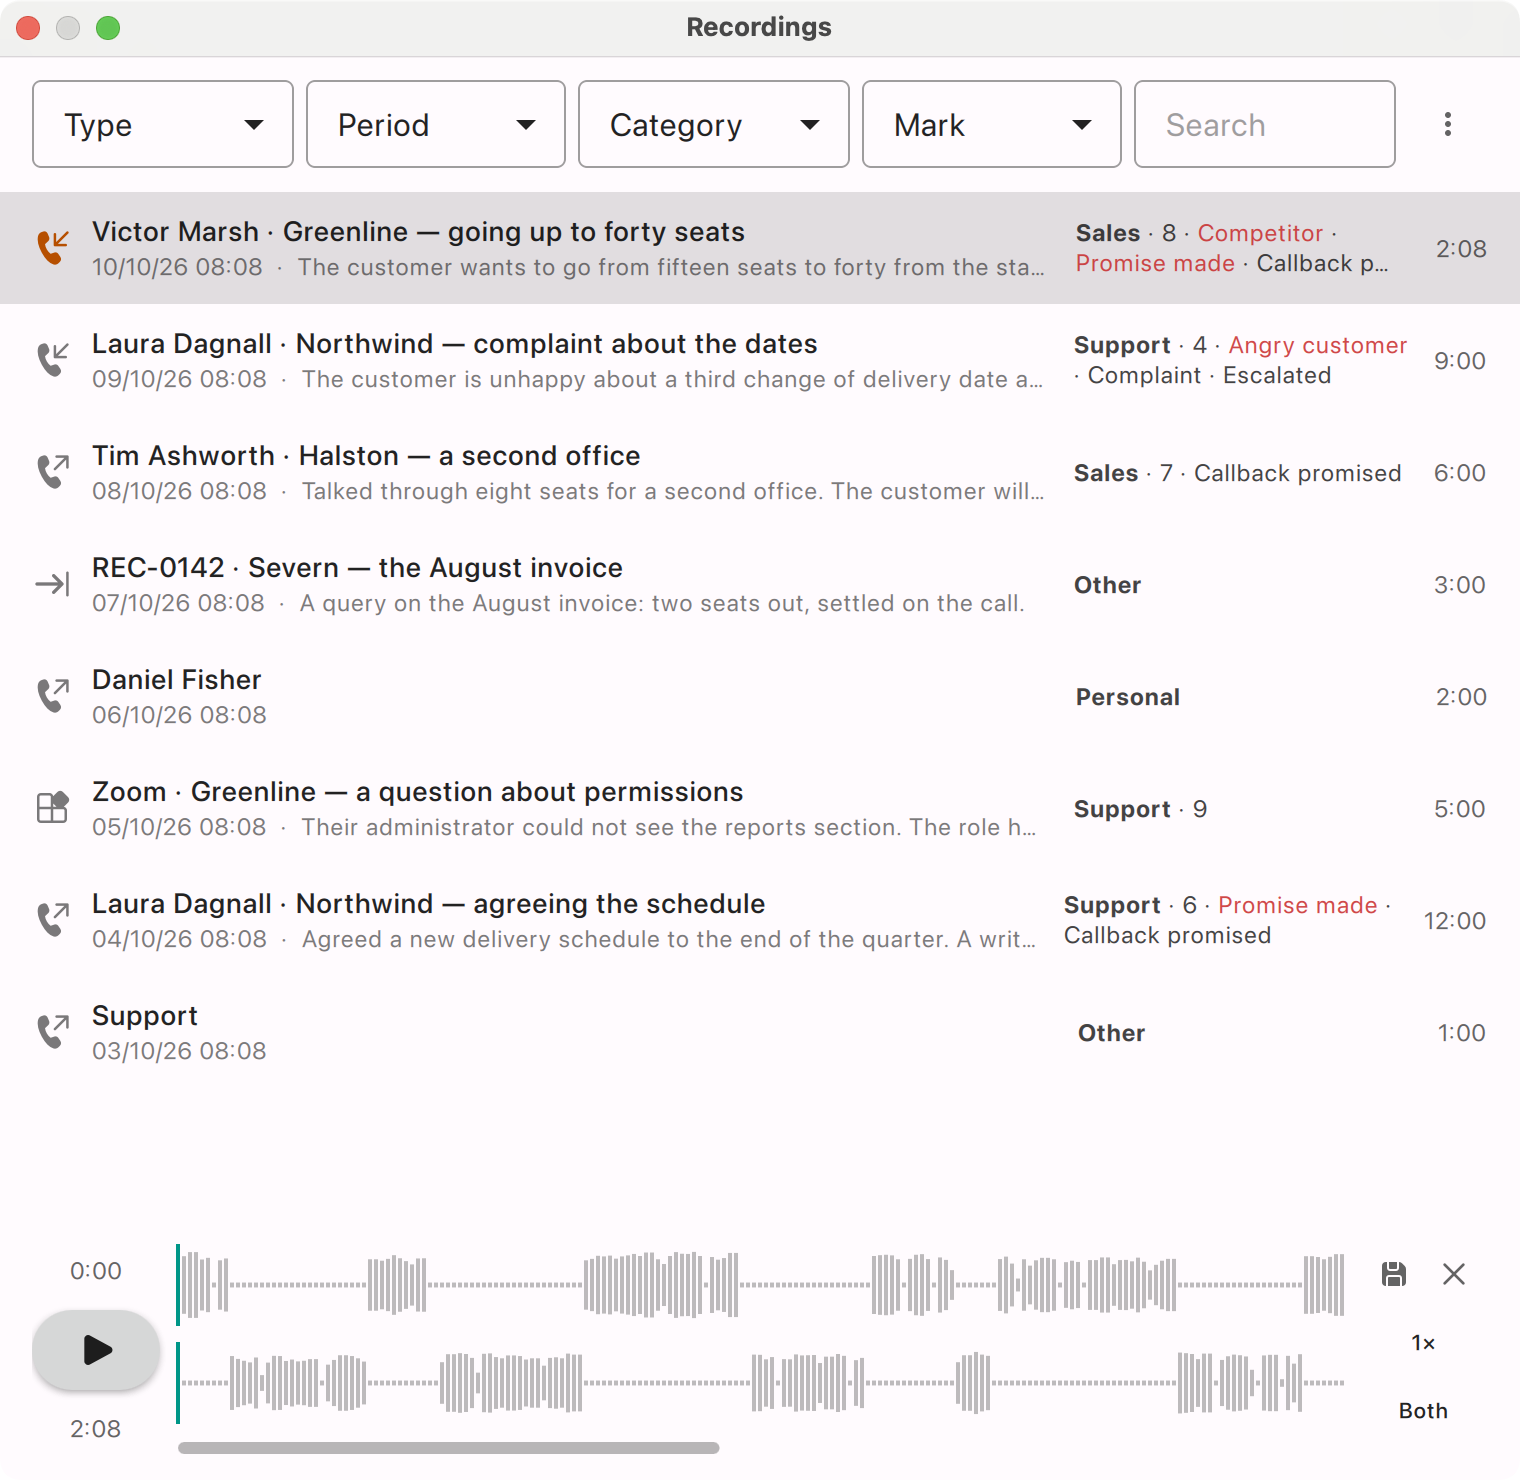This screenshot has width=1520, height=1480.
Task: Click the Search input field
Action: (x=1265, y=124)
